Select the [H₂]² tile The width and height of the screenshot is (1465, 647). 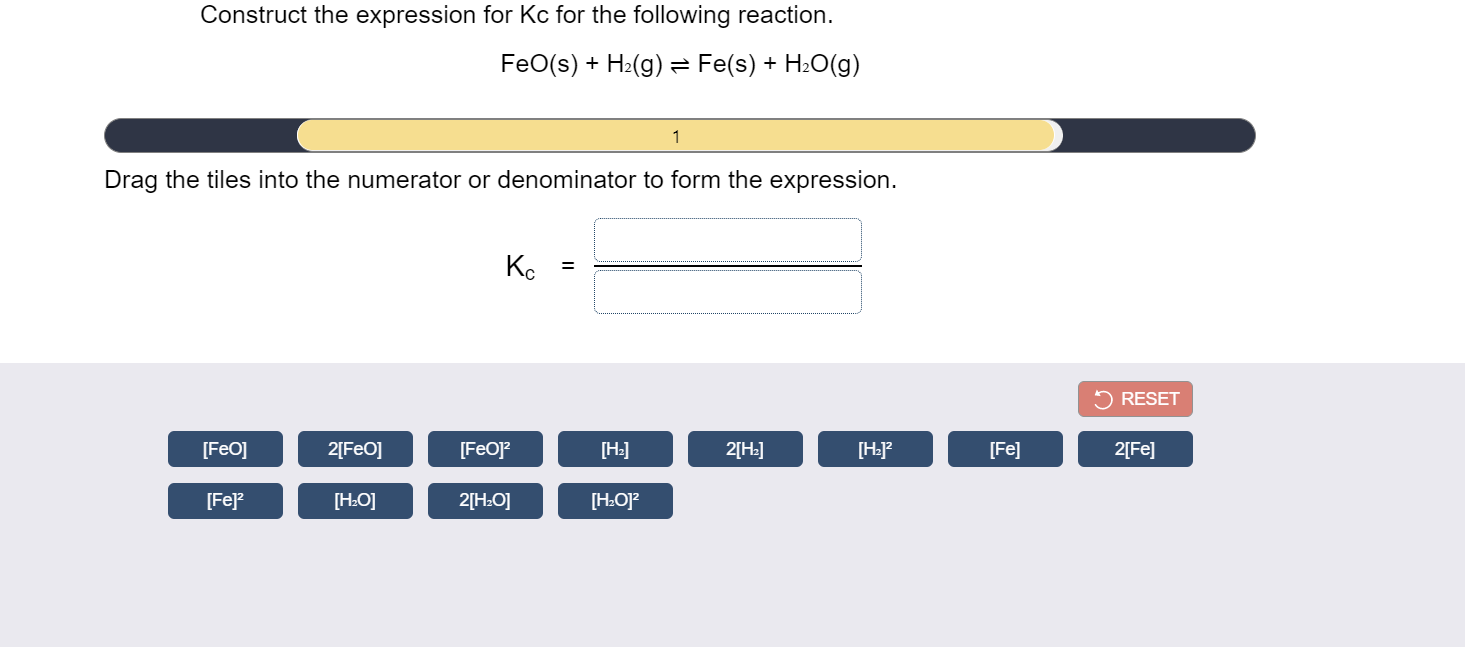(x=875, y=448)
